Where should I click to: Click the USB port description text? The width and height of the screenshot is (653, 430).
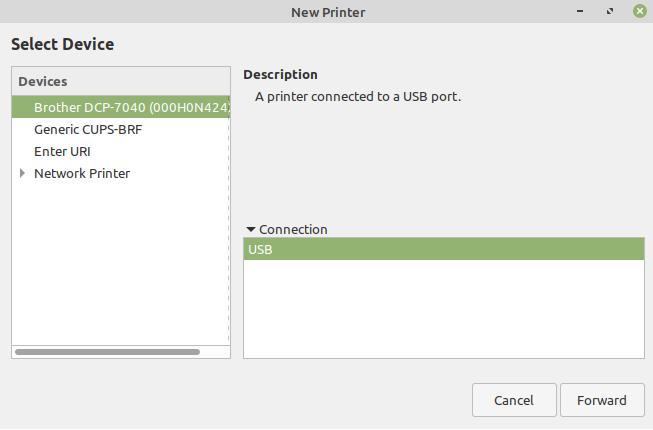click(x=357, y=97)
